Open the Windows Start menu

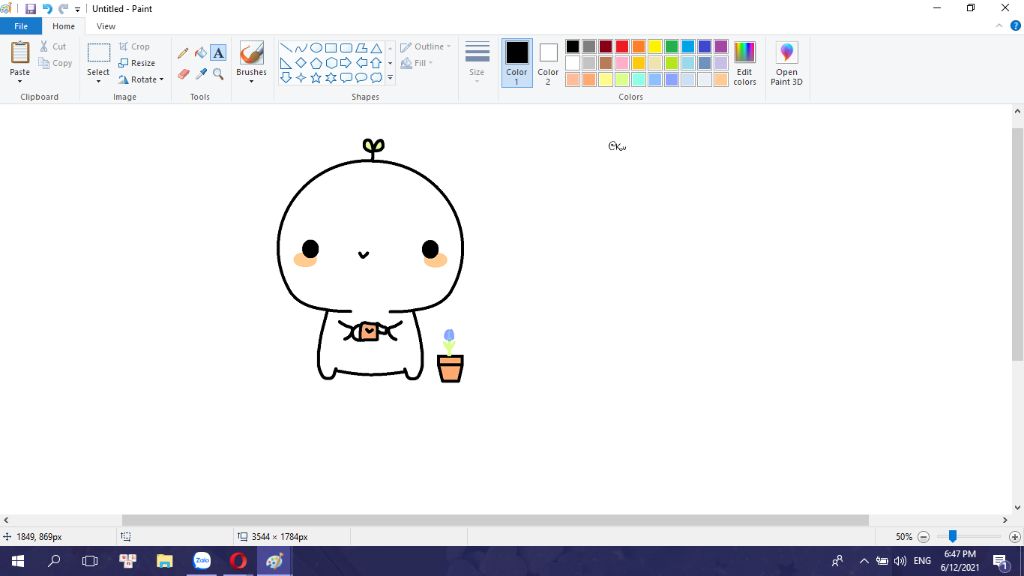(18, 561)
